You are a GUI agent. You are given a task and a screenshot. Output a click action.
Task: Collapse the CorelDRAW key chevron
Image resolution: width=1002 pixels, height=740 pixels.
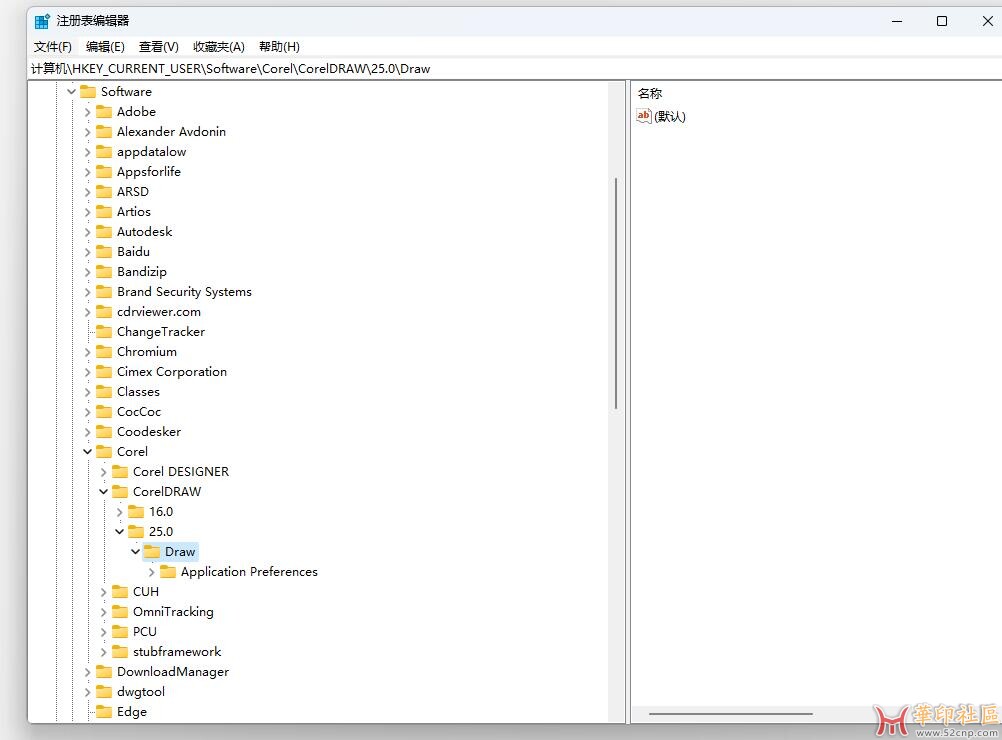tap(104, 491)
